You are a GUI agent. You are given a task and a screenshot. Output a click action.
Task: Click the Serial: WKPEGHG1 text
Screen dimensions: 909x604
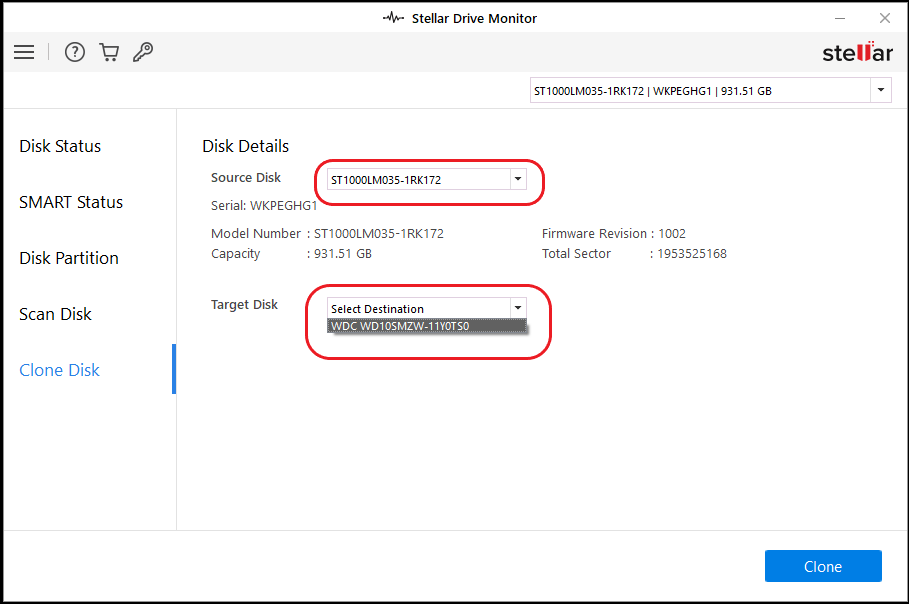[x=264, y=205]
